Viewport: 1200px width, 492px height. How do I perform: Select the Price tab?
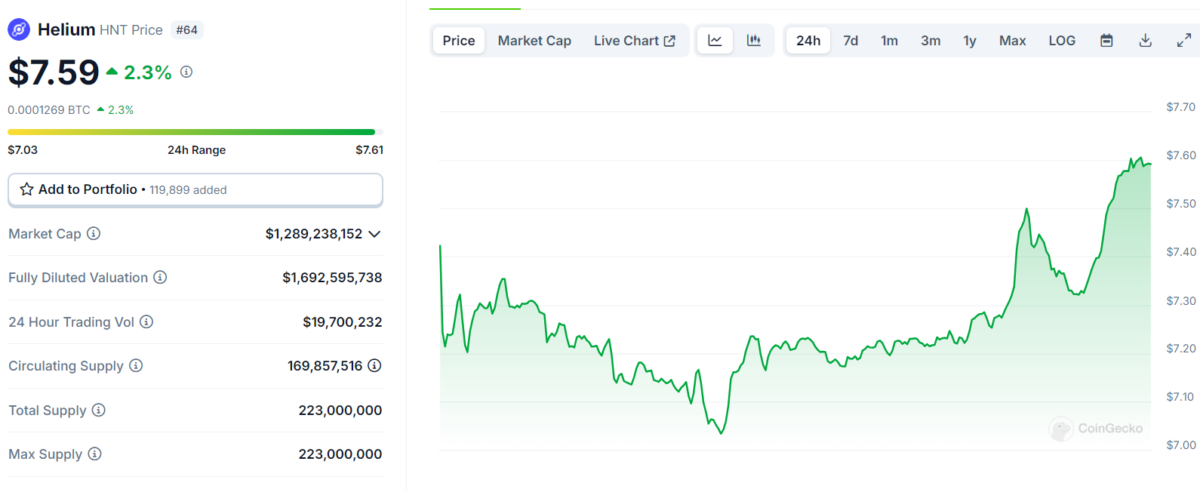(459, 41)
